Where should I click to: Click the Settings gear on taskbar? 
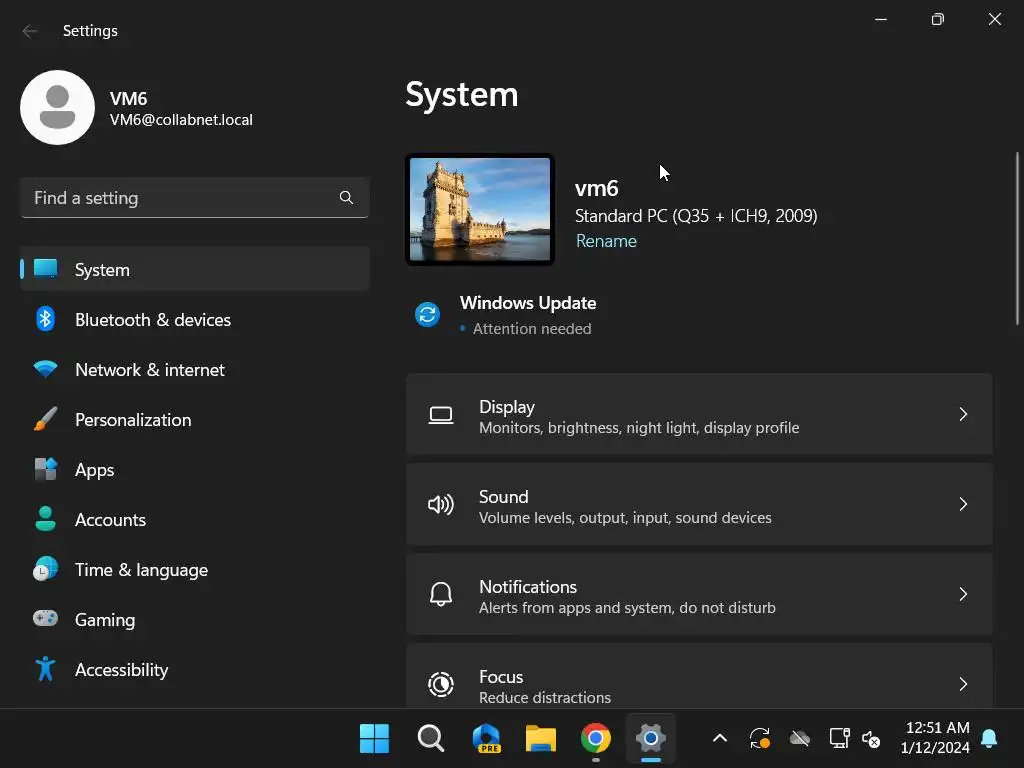click(650, 739)
